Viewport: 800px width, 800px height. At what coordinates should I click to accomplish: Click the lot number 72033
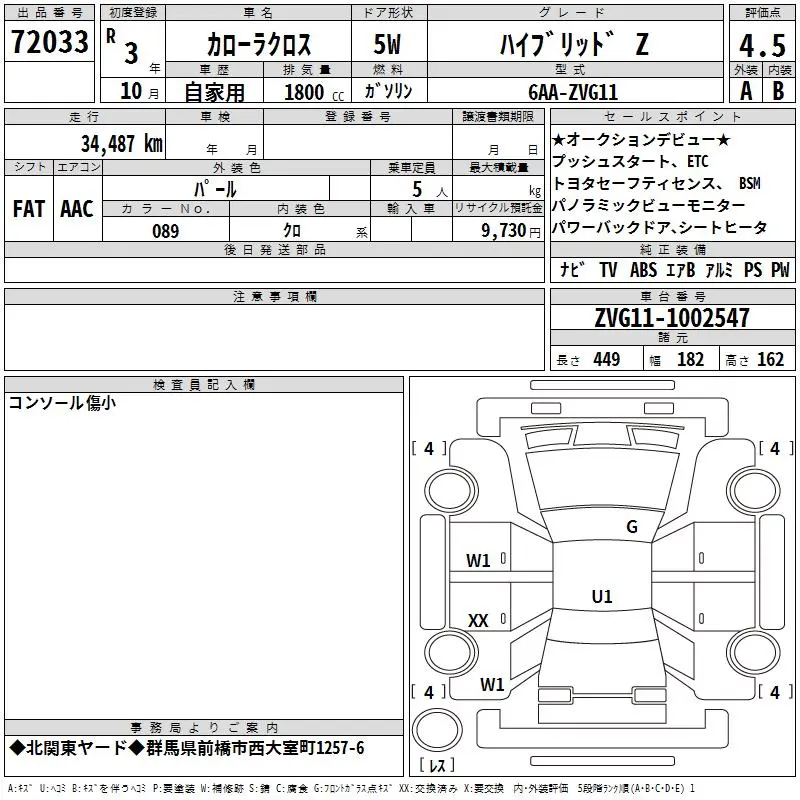point(49,42)
